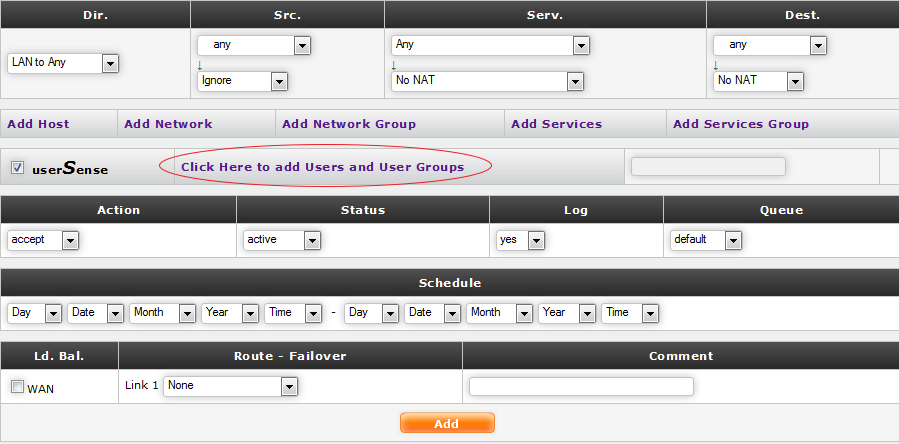Click the Comment text field

point(581,386)
